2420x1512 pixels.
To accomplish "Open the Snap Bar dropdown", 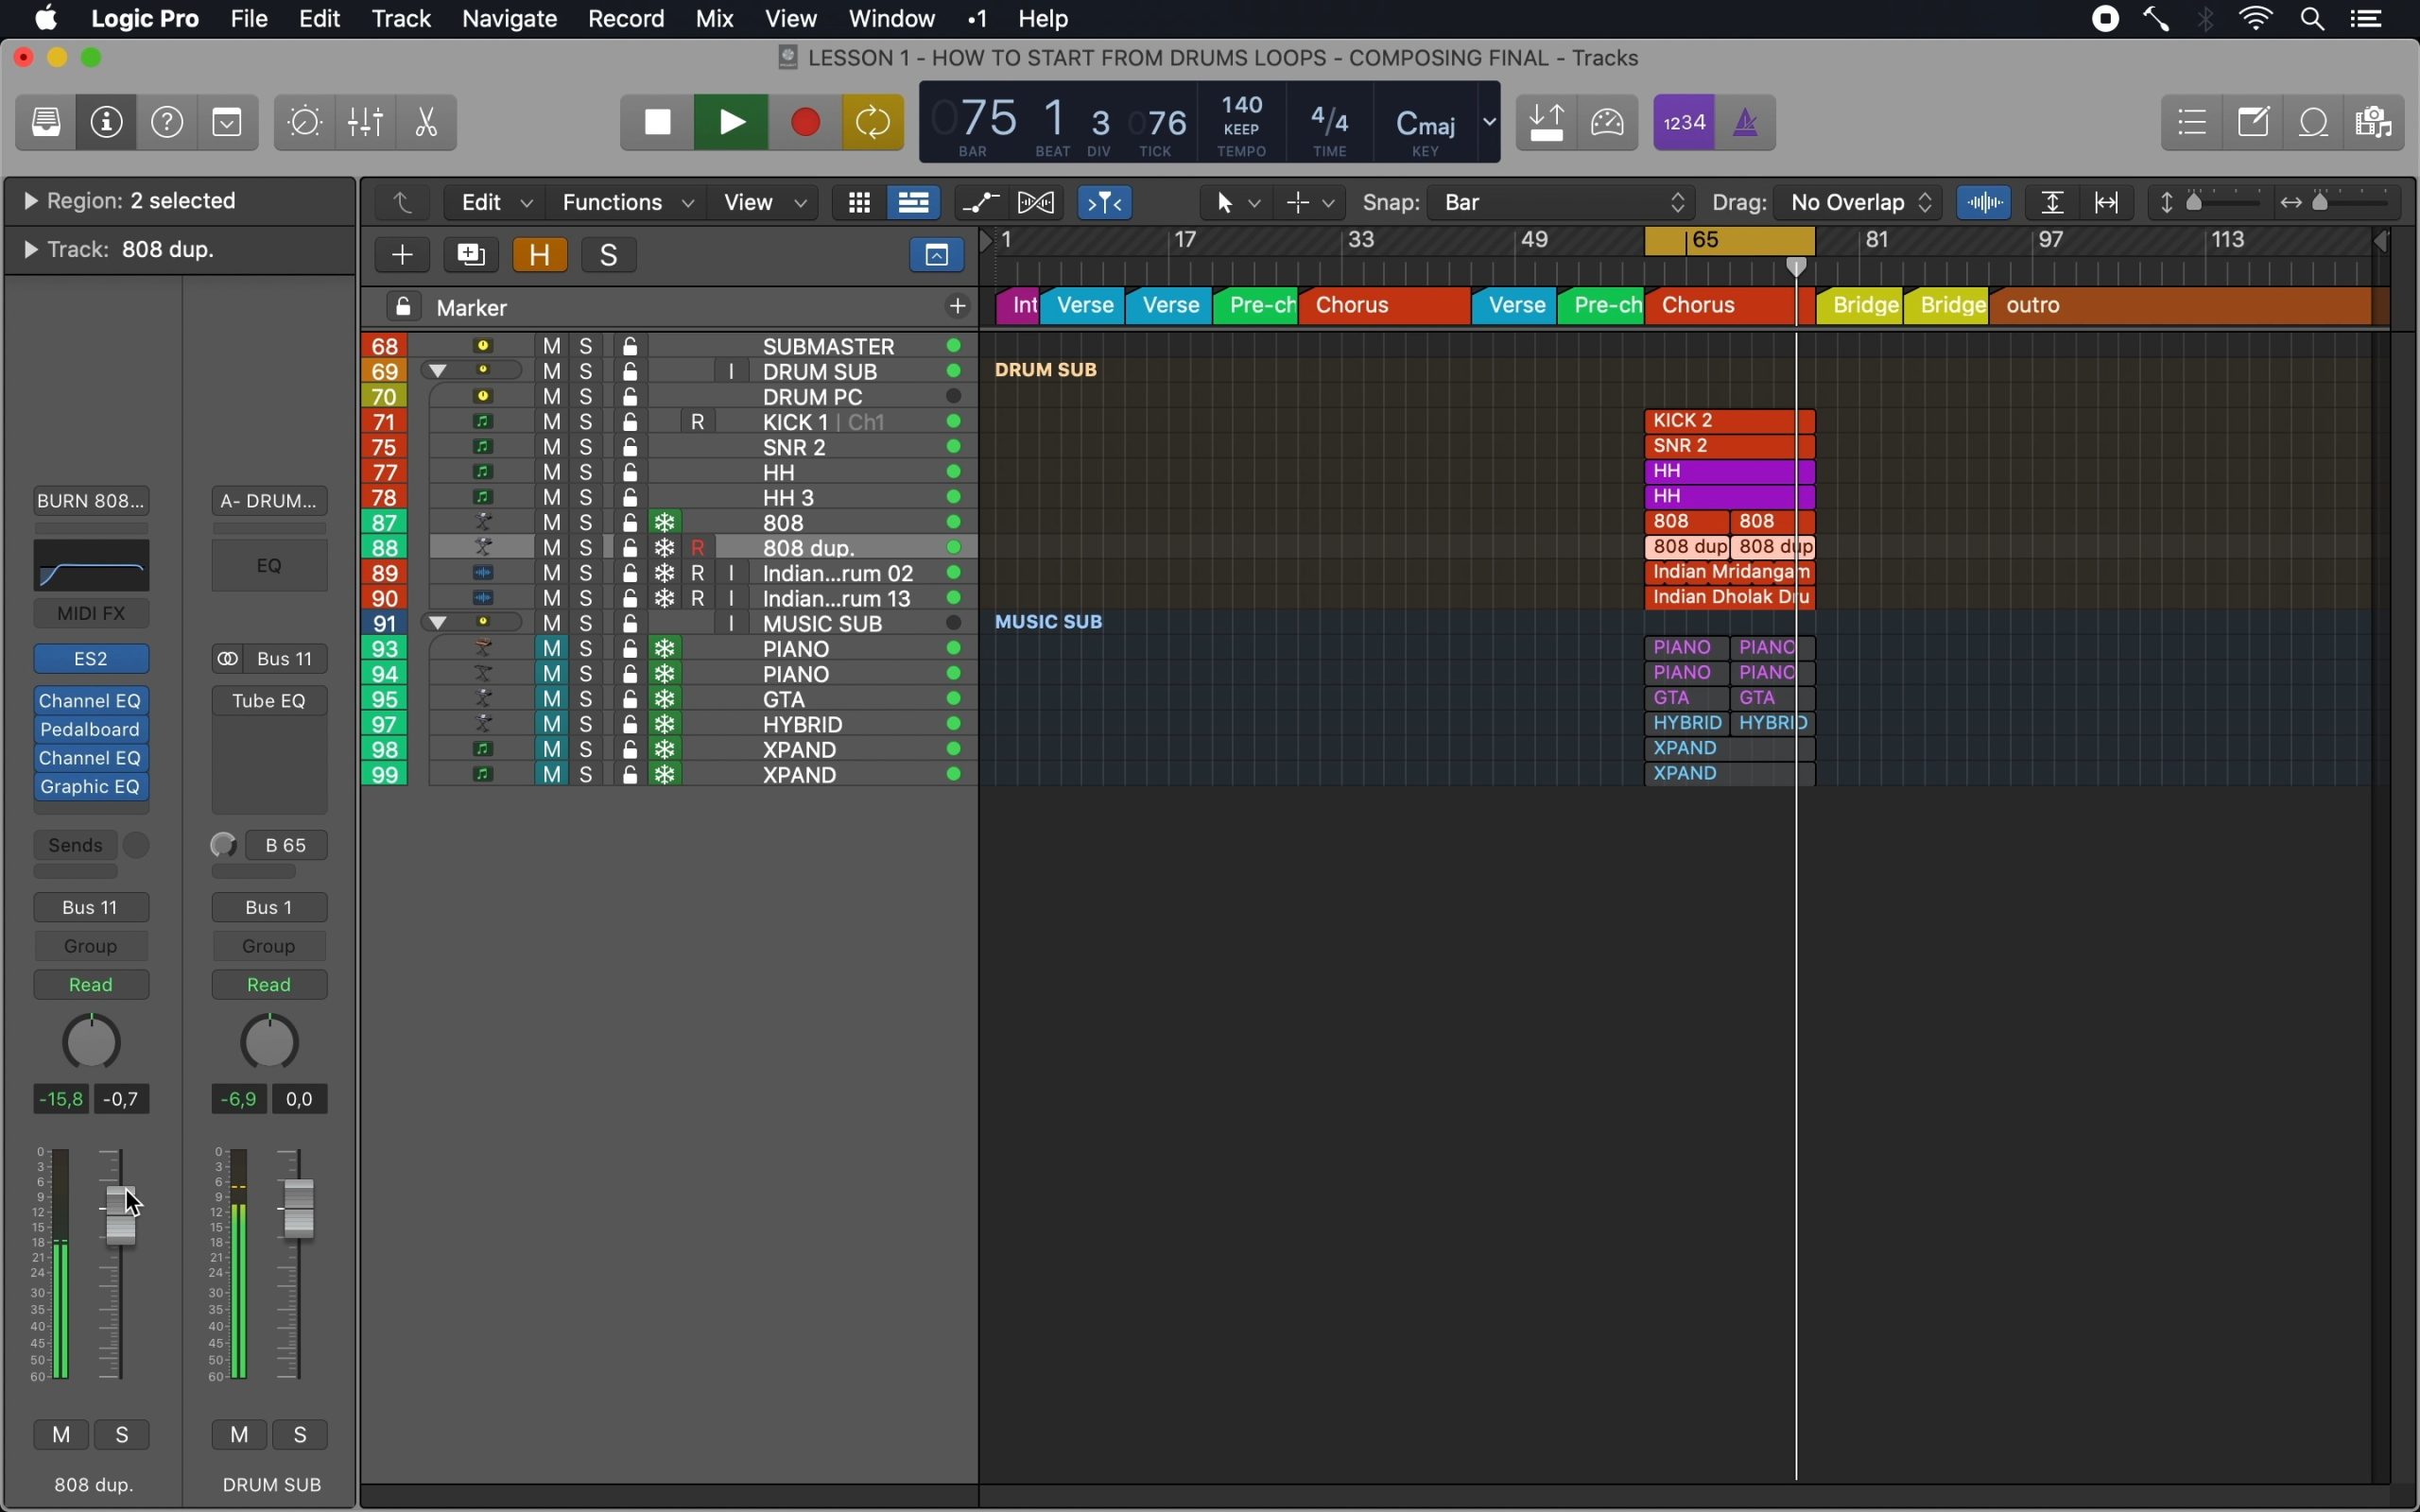I will (1564, 203).
